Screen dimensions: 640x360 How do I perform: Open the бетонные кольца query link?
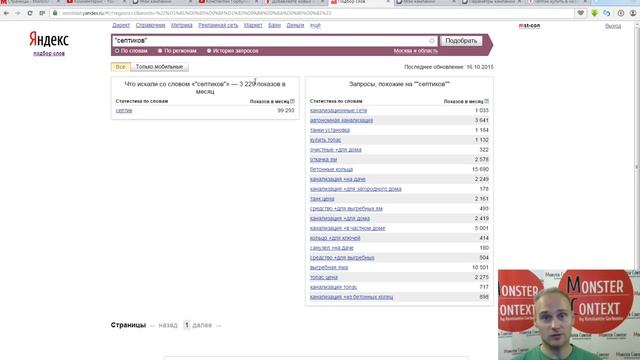pyautogui.click(x=331, y=169)
